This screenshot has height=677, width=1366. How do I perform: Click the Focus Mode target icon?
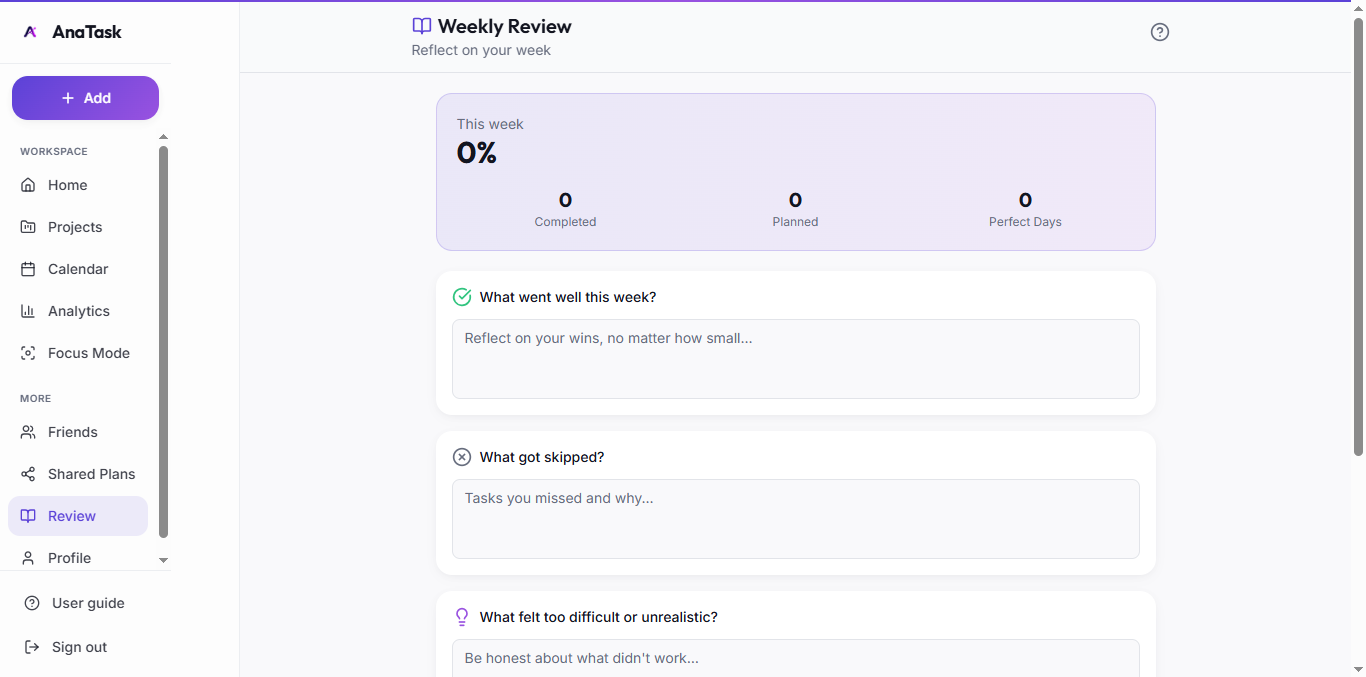click(x=28, y=353)
